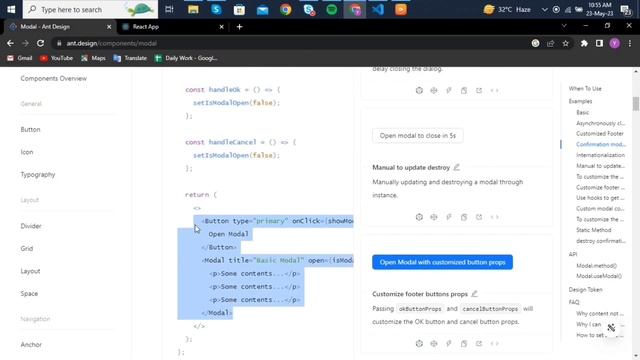Reload the page with browser refresh icon

(x=40, y=43)
